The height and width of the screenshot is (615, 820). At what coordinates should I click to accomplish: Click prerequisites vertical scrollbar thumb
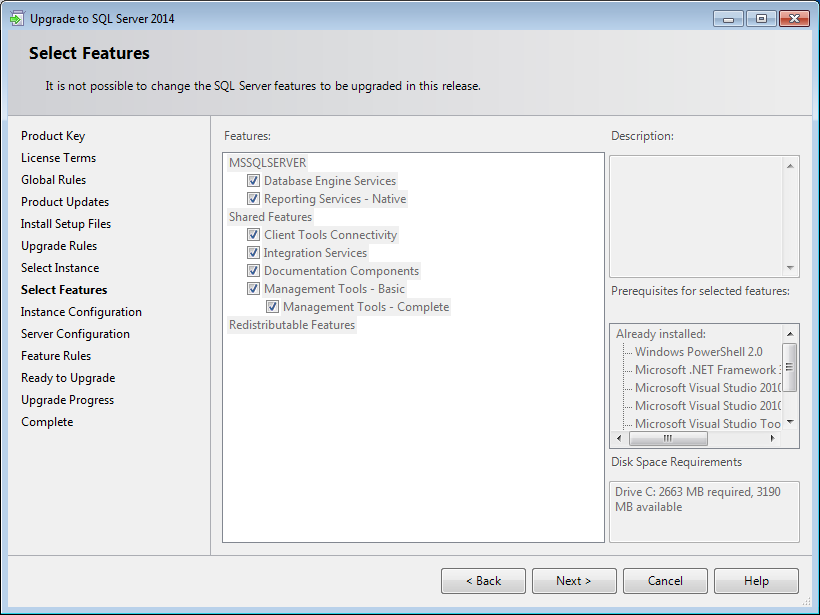click(x=789, y=367)
